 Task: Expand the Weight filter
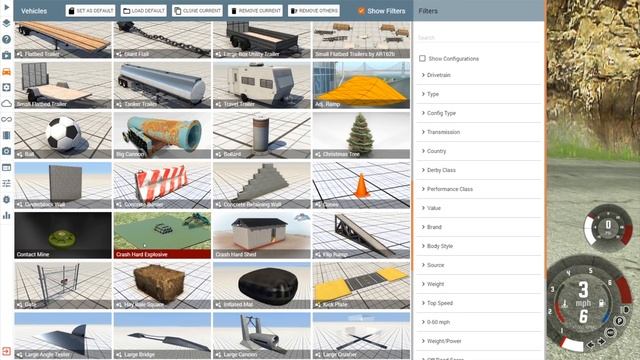coord(479,284)
